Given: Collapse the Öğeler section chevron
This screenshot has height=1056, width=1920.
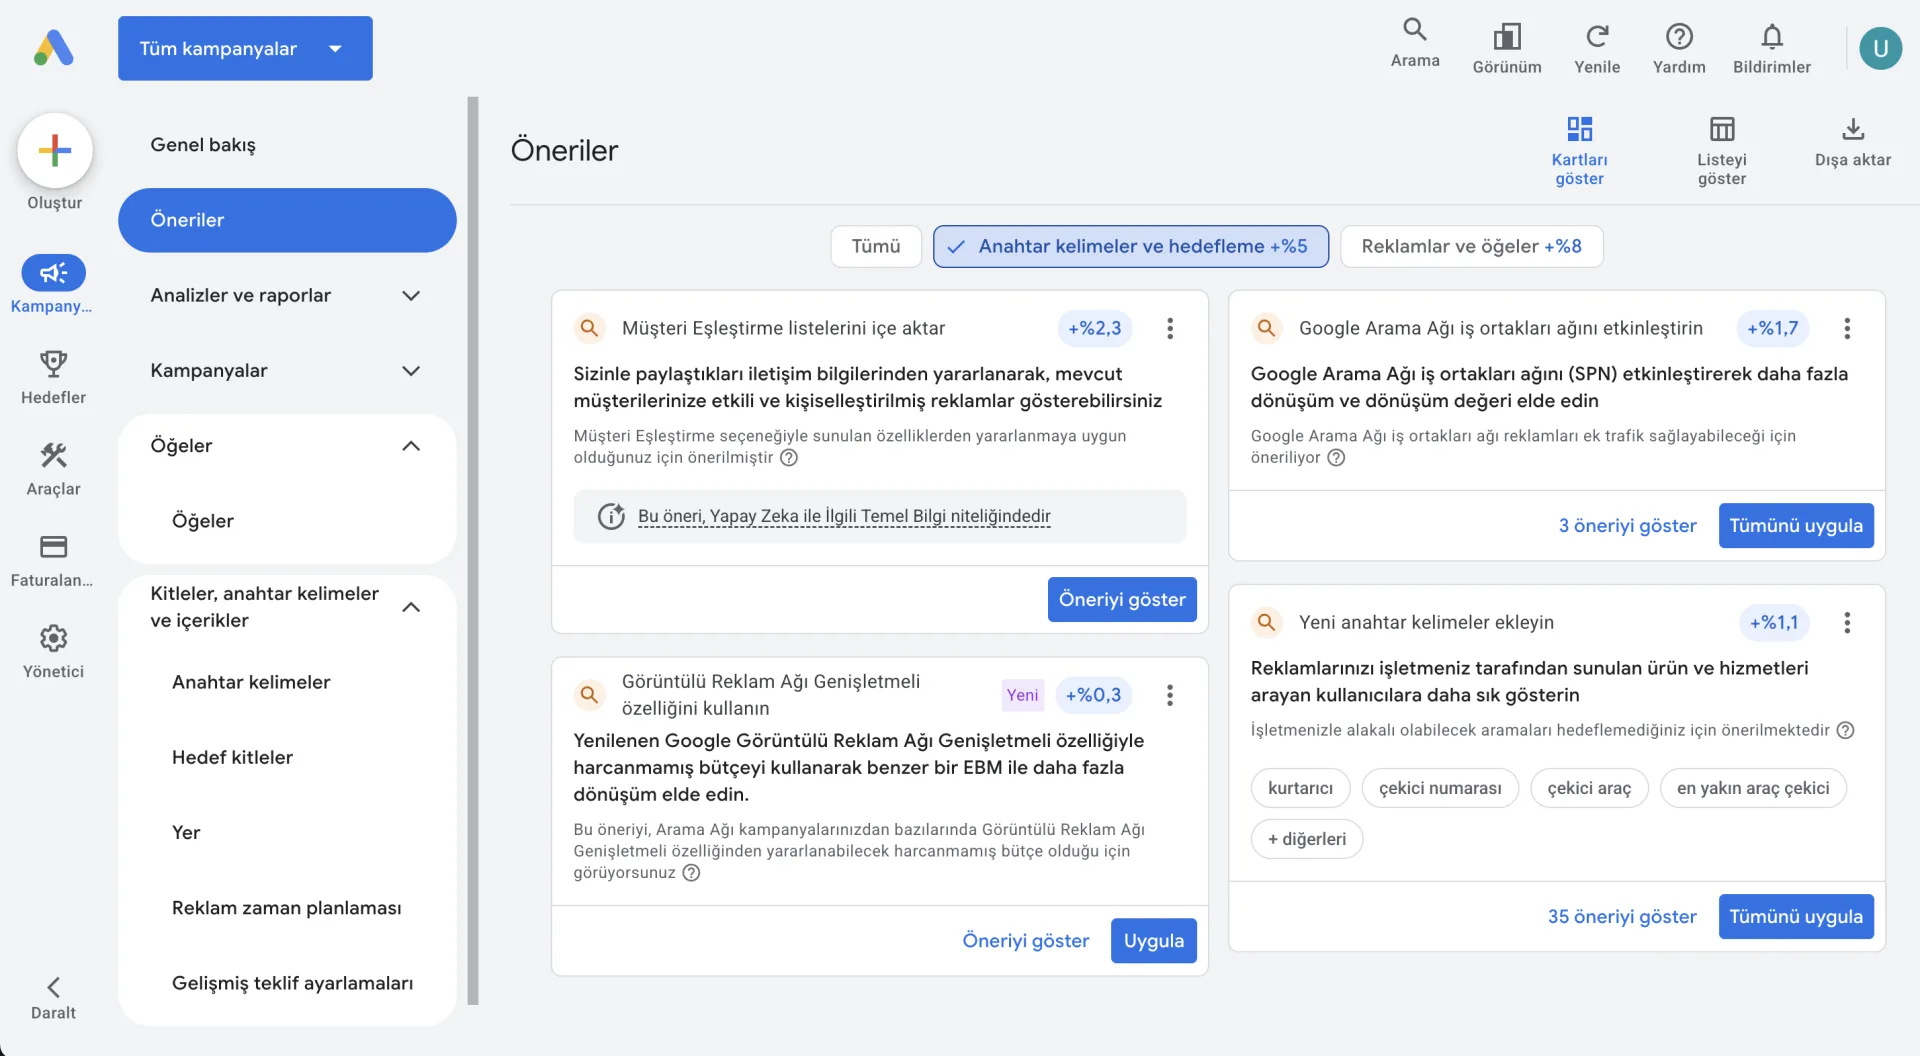Looking at the screenshot, I should (410, 446).
